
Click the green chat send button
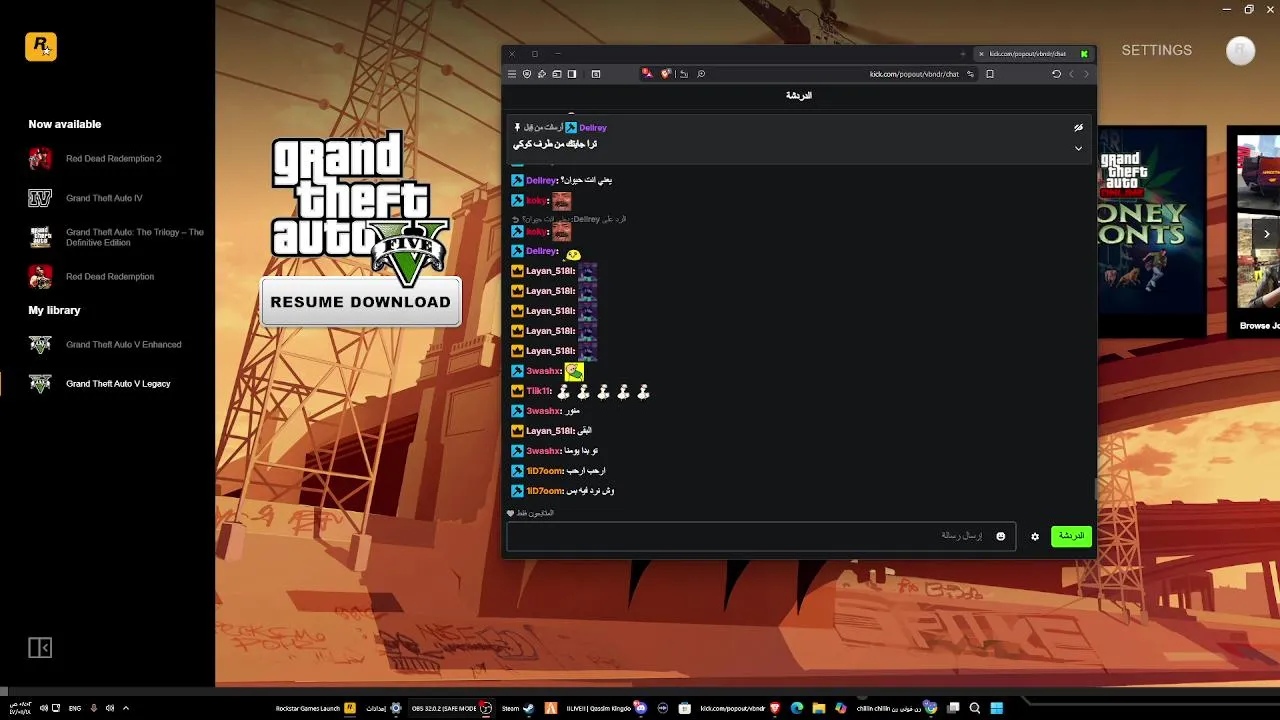point(1071,536)
